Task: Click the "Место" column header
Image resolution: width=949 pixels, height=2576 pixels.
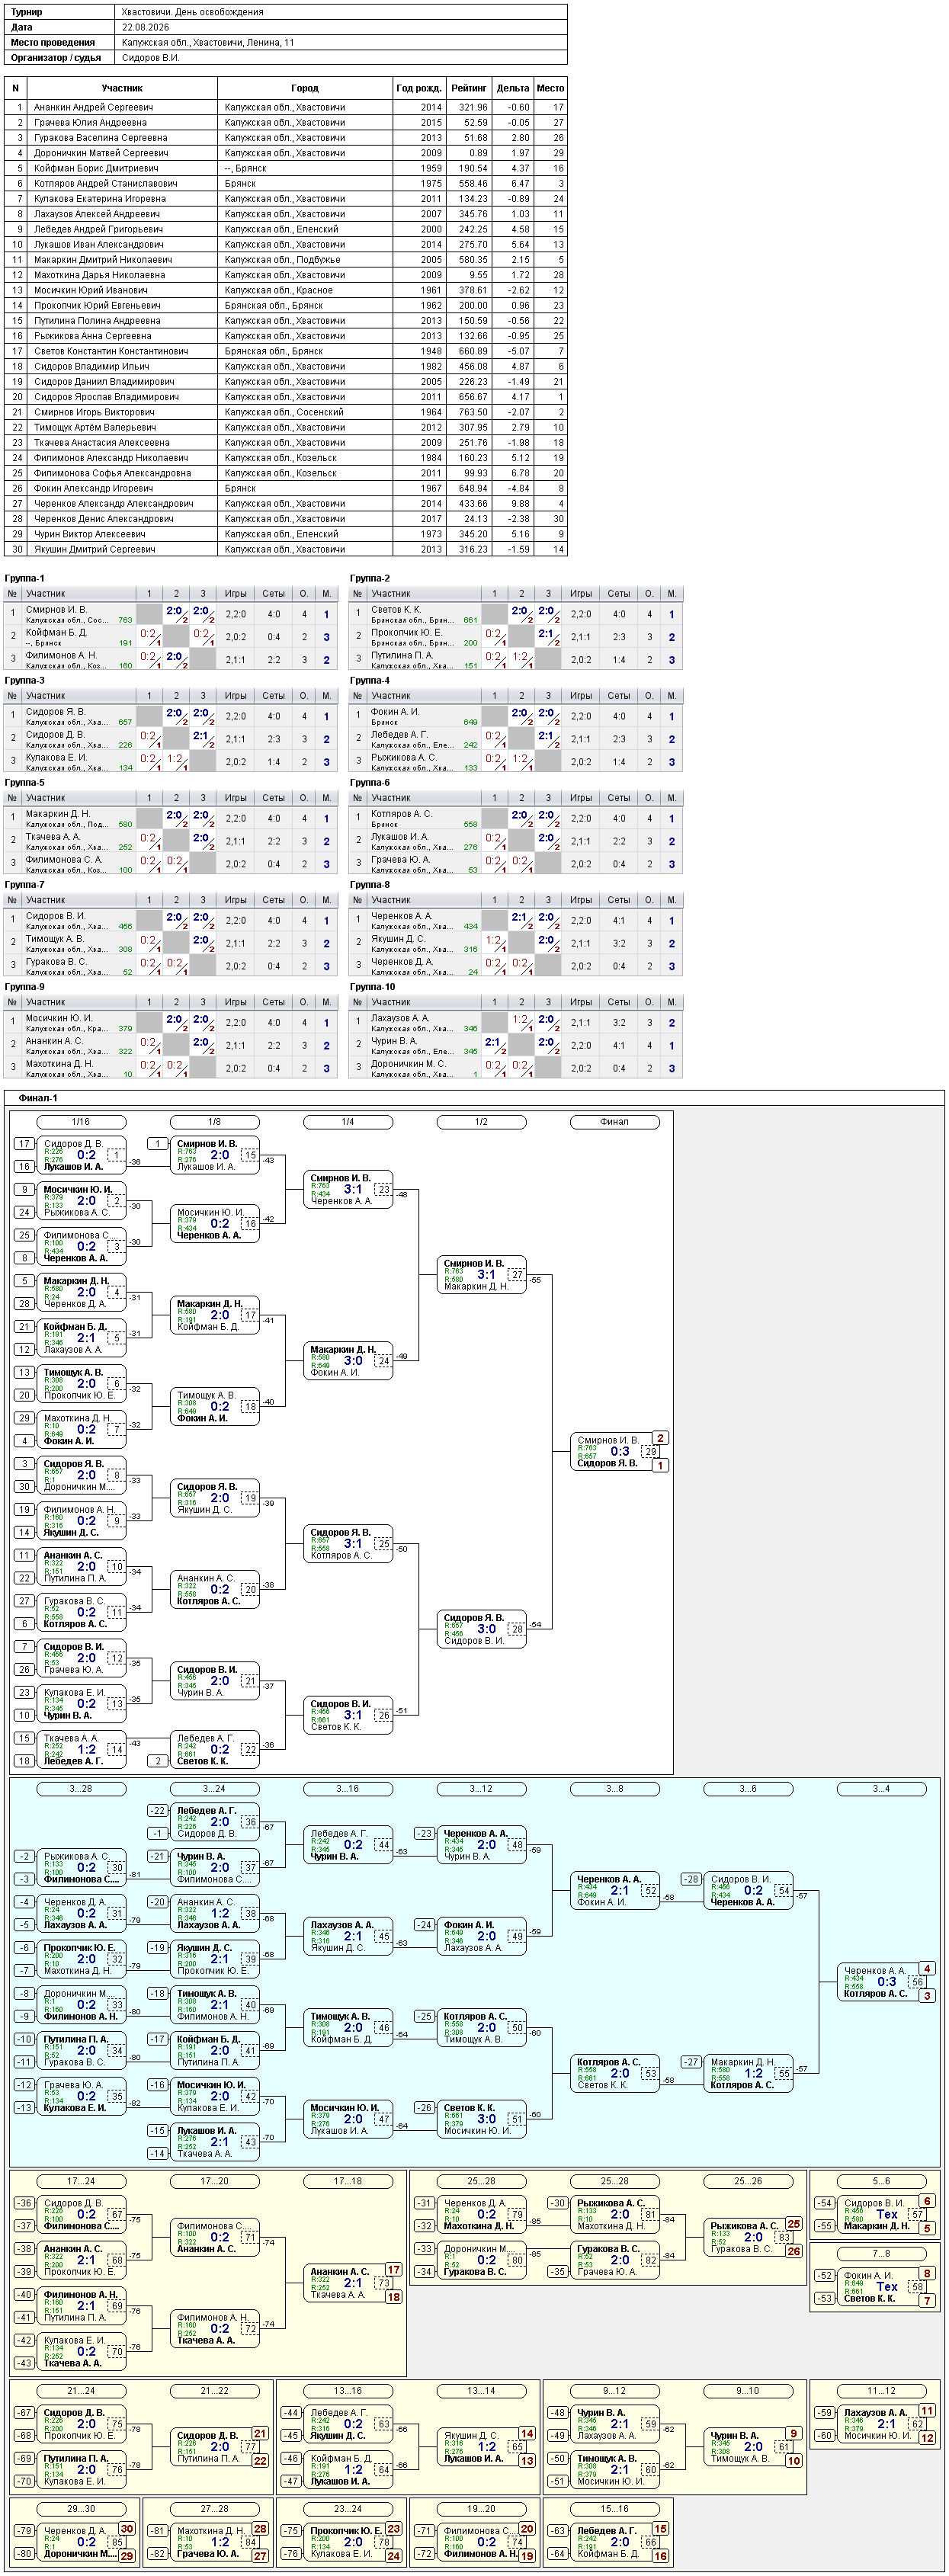Action: point(550,88)
